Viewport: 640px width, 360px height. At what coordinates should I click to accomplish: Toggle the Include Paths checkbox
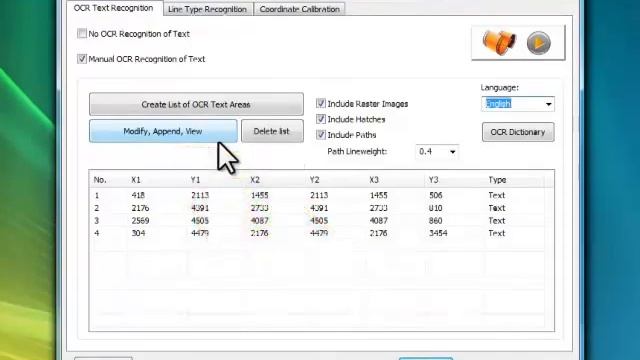click(x=321, y=134)
